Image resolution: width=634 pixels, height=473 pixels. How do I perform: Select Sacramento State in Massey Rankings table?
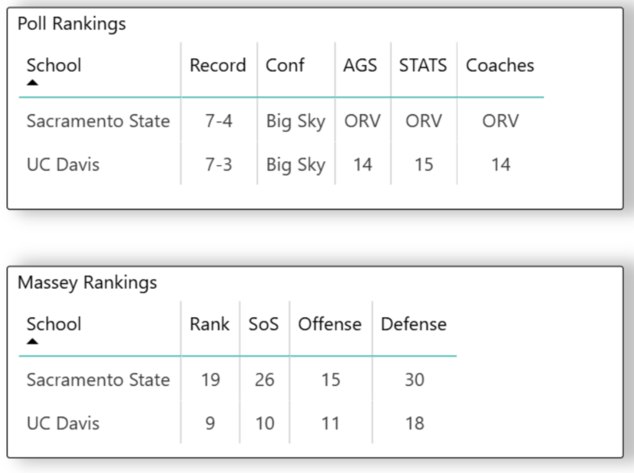click(x=98, y=380)
